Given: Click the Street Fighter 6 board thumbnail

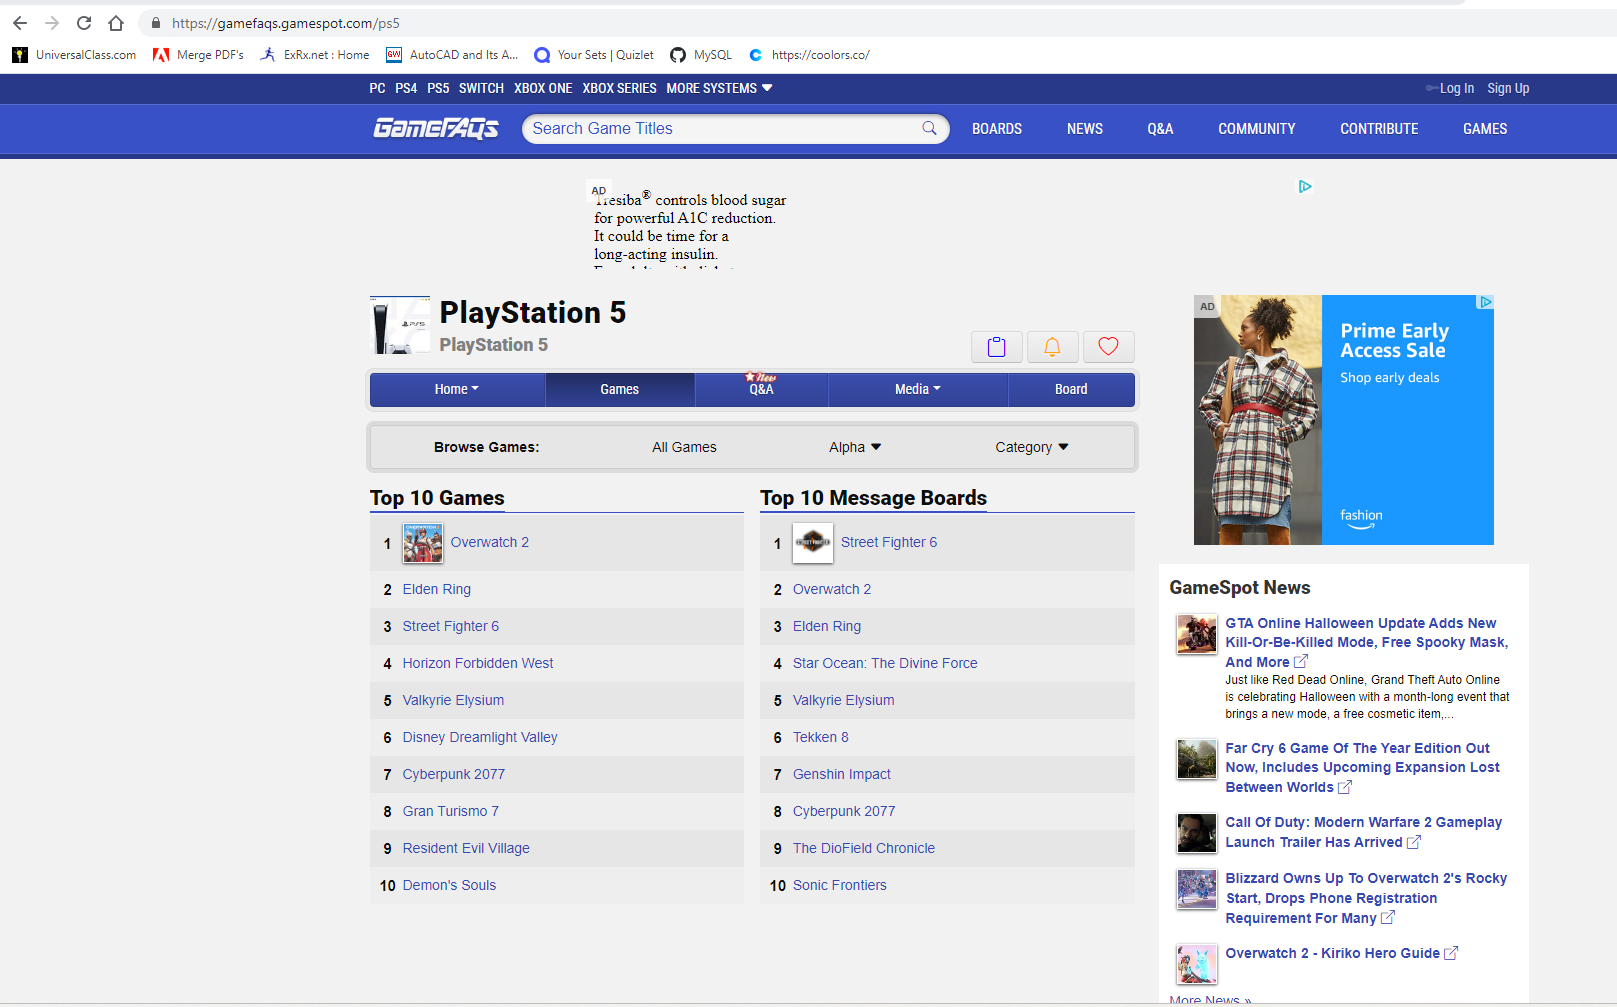Looking at the screenshot, I should tap(813, 543).
